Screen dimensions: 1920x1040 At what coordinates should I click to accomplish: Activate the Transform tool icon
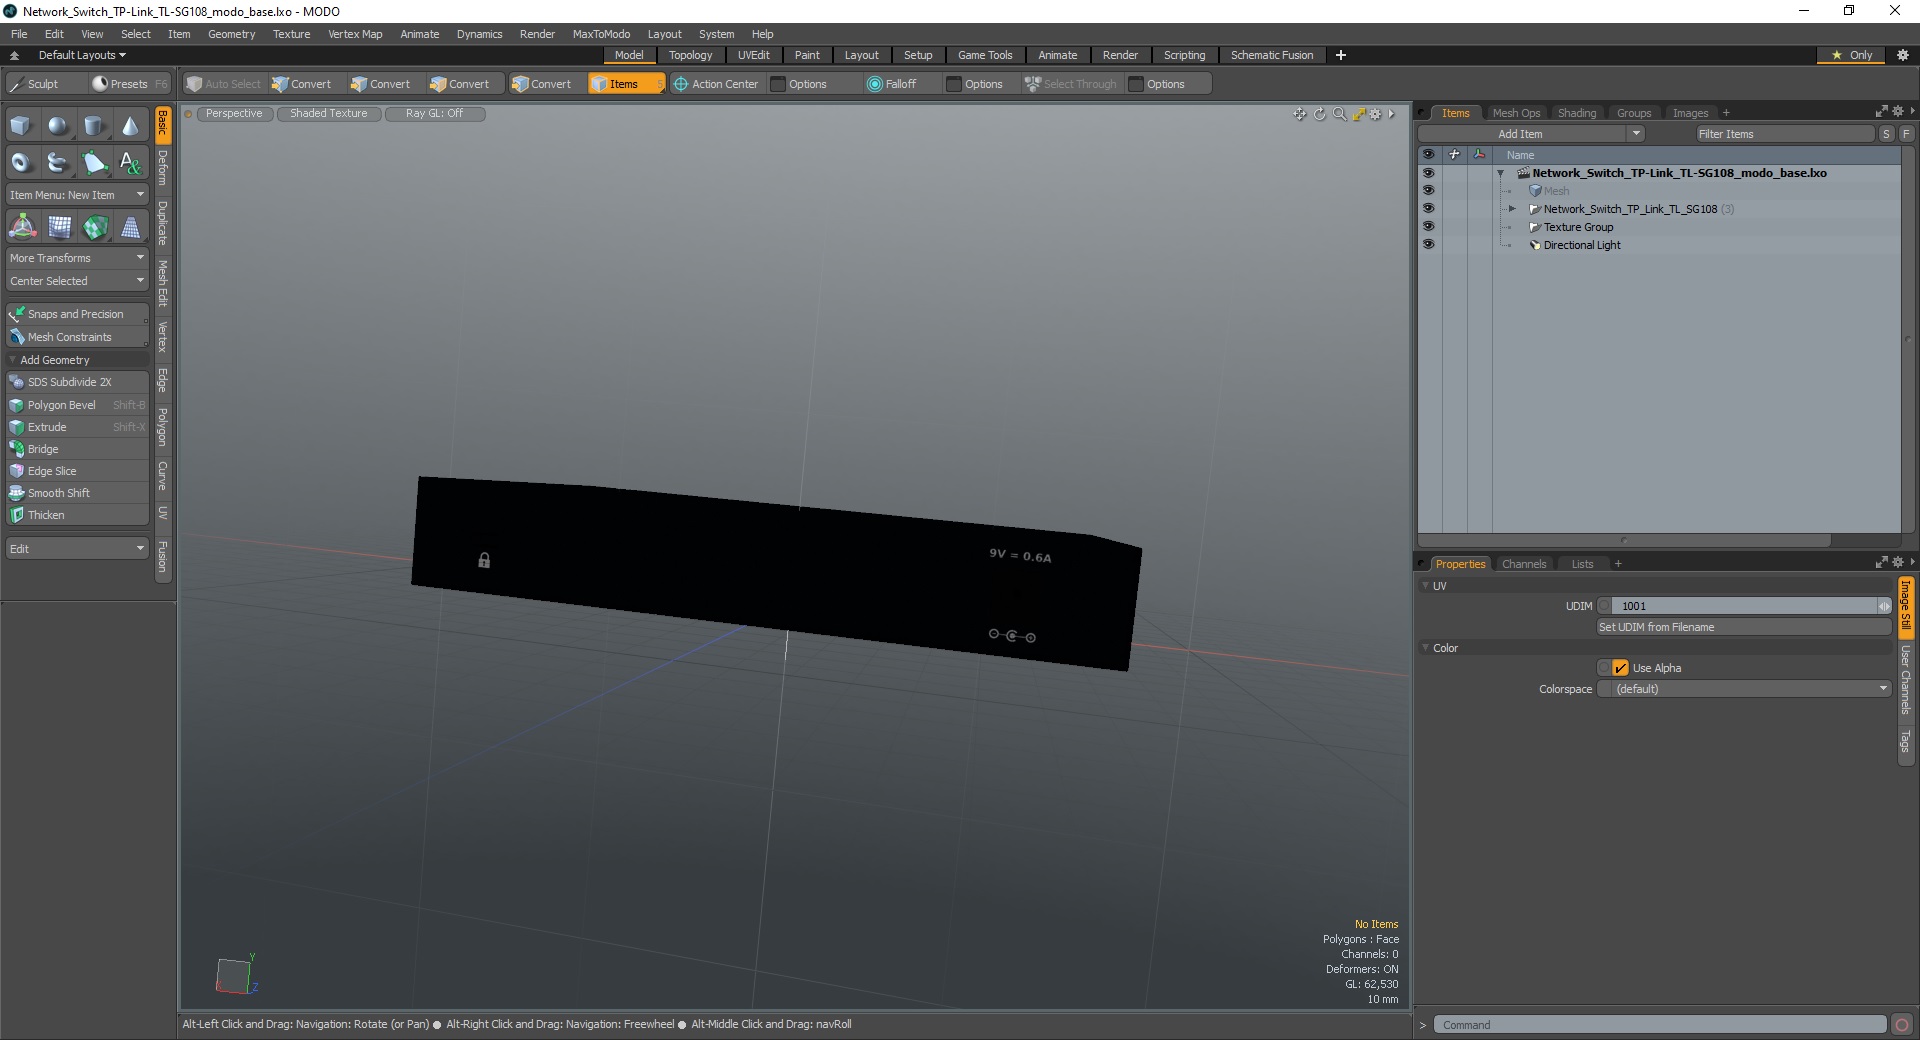pyautogui.click(x=22, y=228)
